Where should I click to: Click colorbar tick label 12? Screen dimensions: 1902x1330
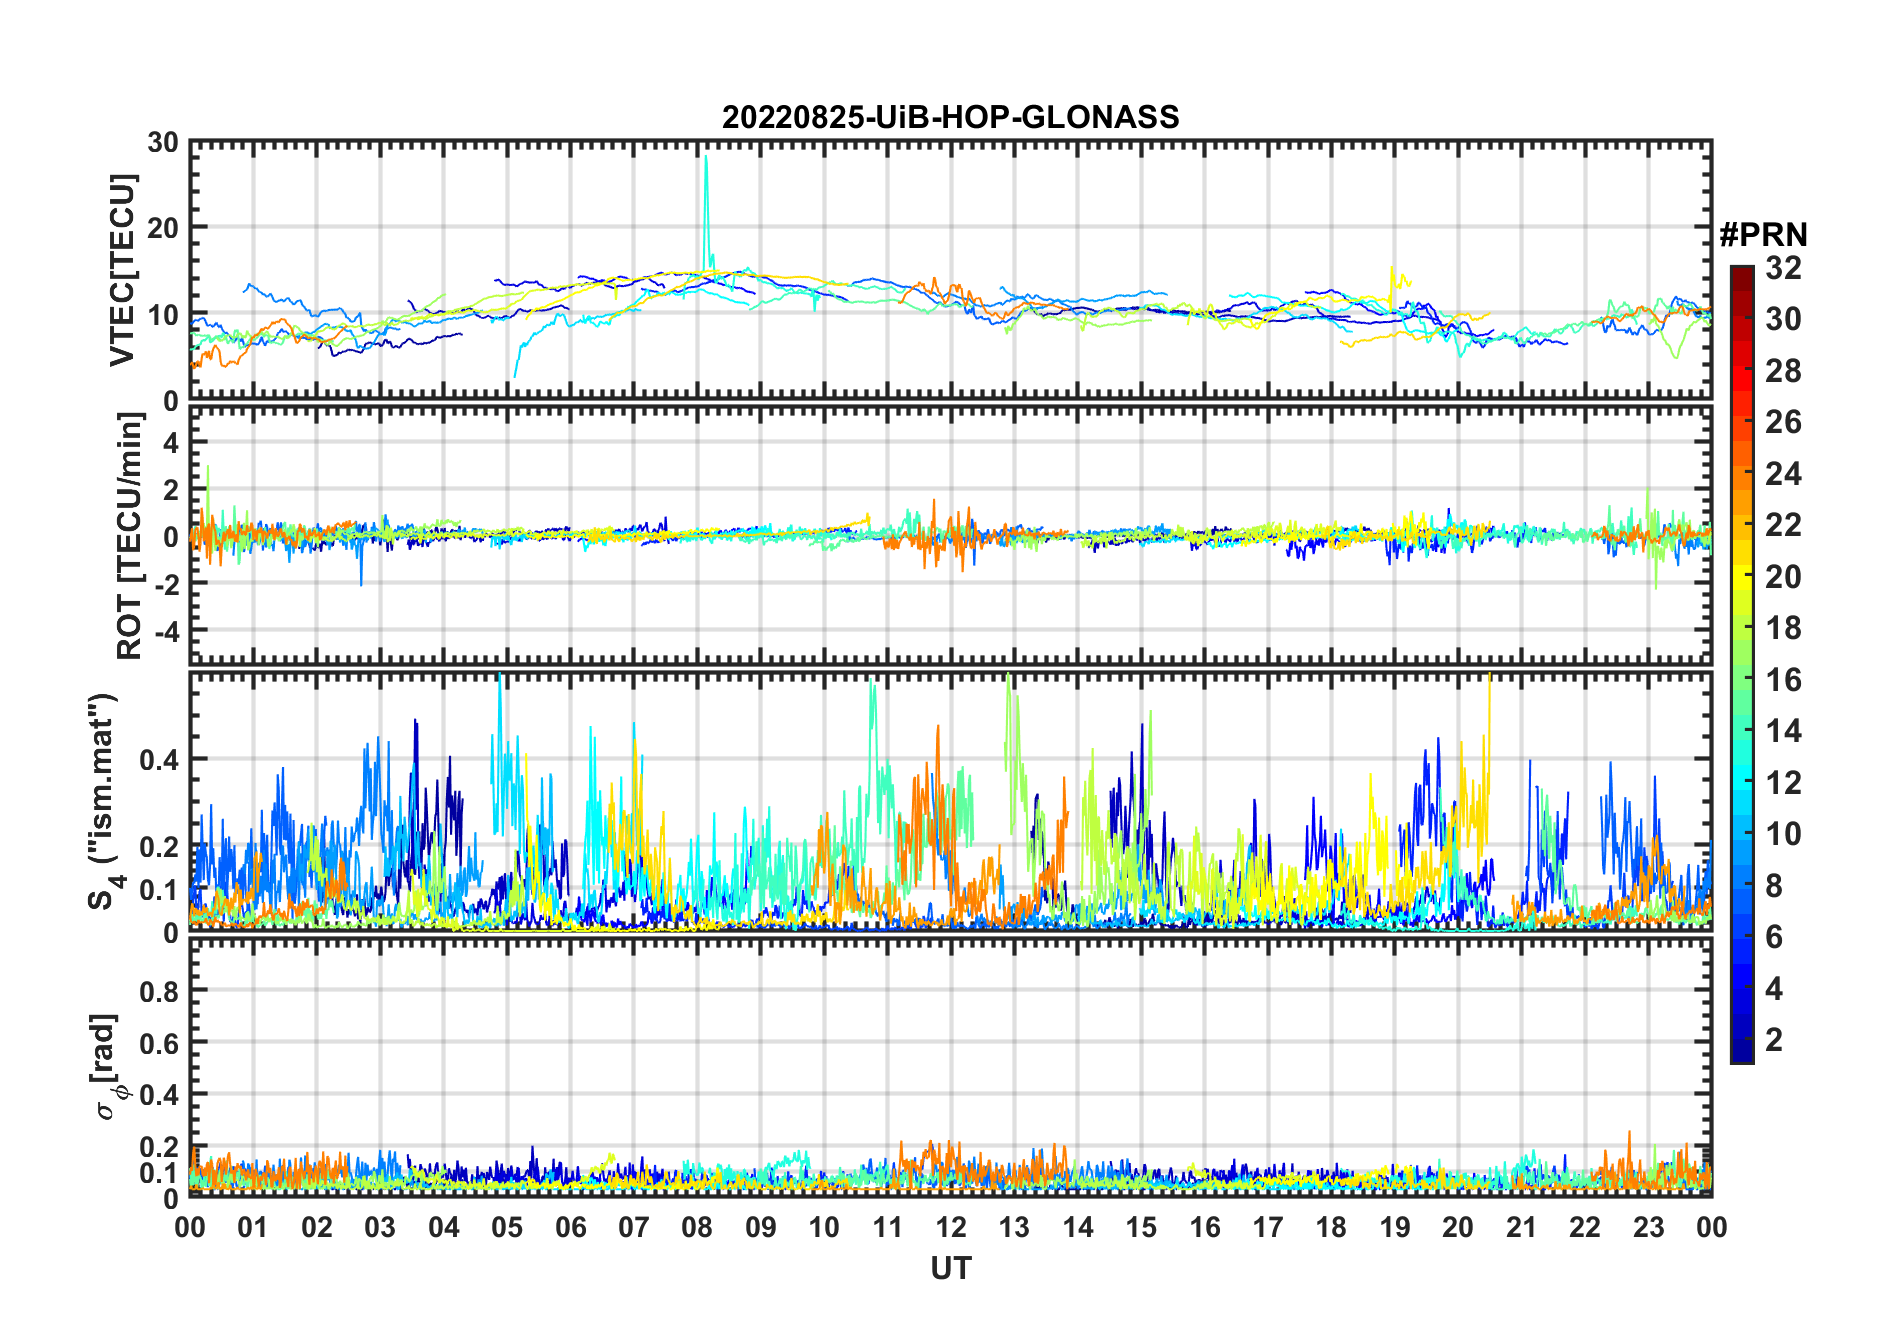[1783, 782]
